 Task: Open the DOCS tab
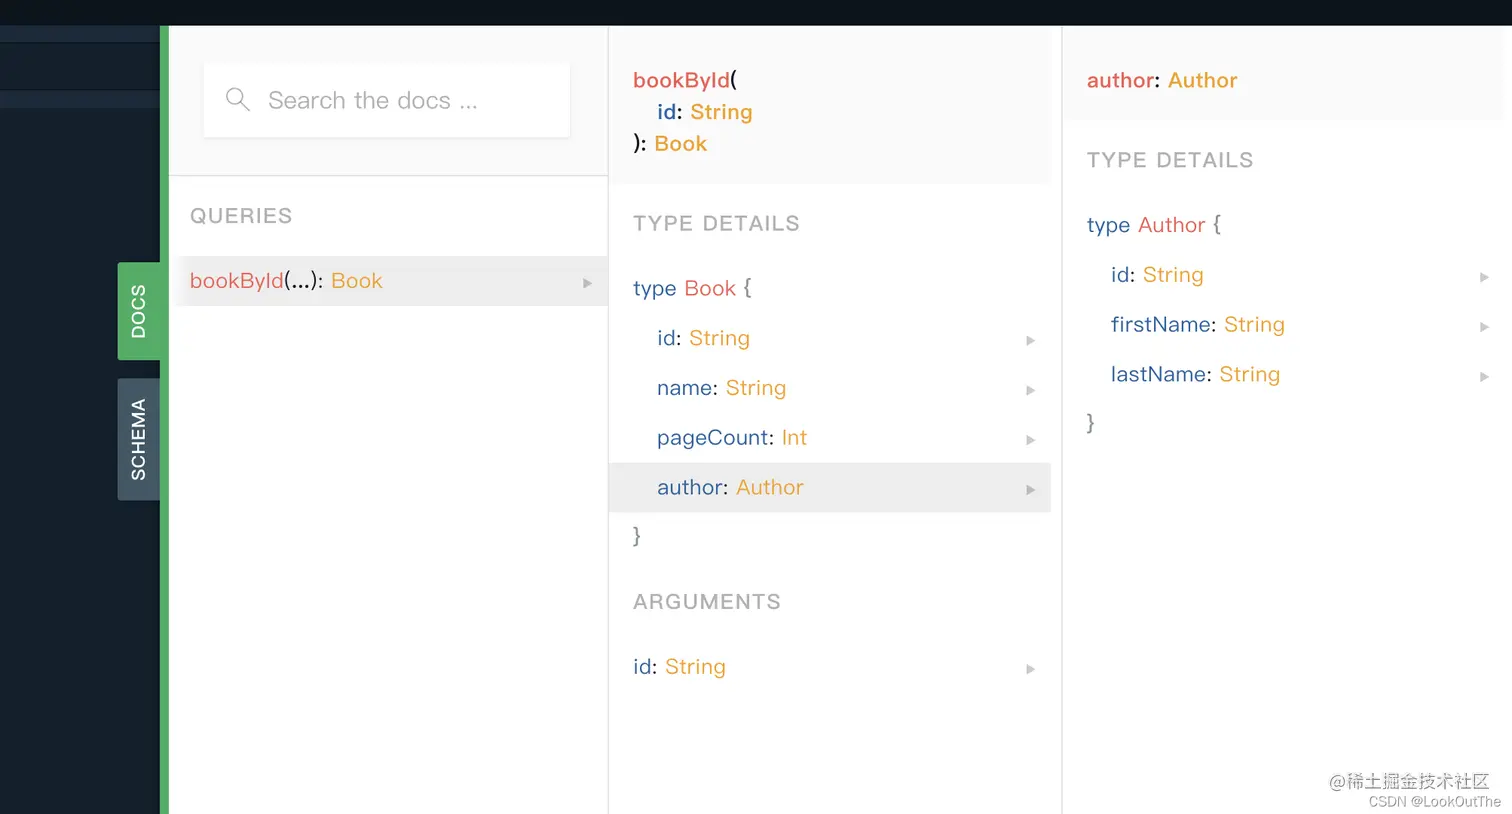pos(140,310)
